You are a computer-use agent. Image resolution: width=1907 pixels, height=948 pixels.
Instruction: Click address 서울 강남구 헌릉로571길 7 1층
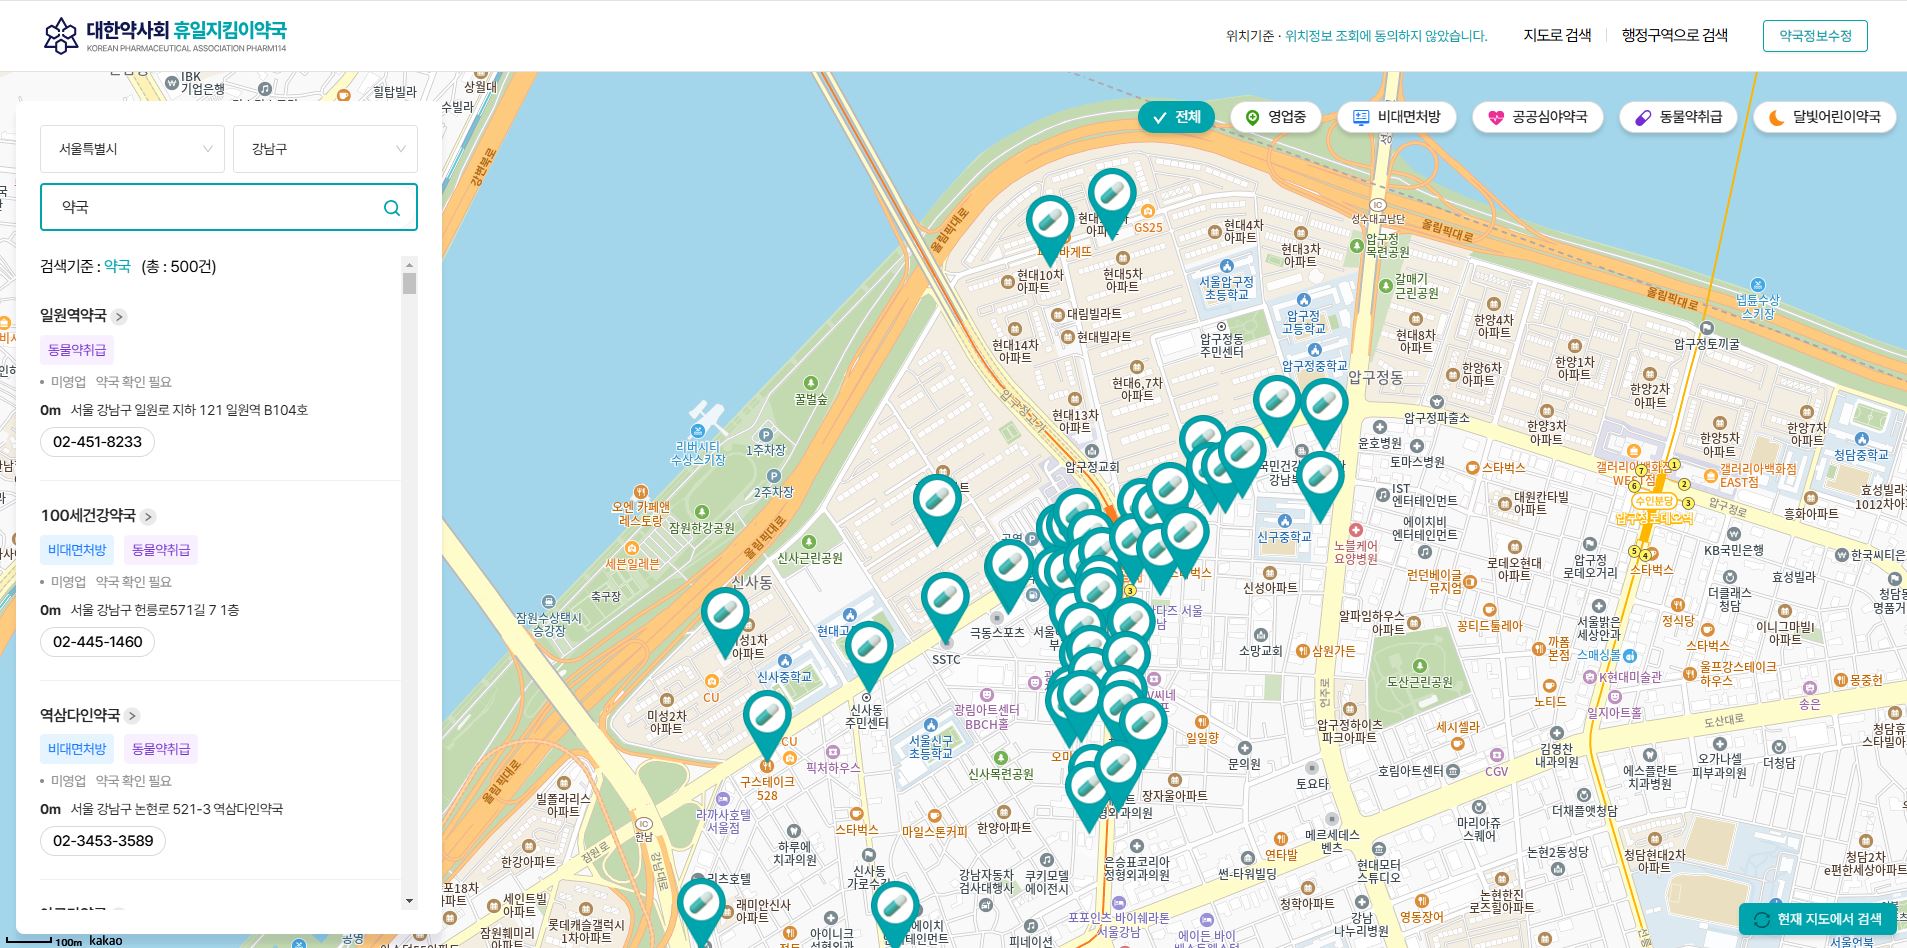pyautogui.click(x=155, y=610)
